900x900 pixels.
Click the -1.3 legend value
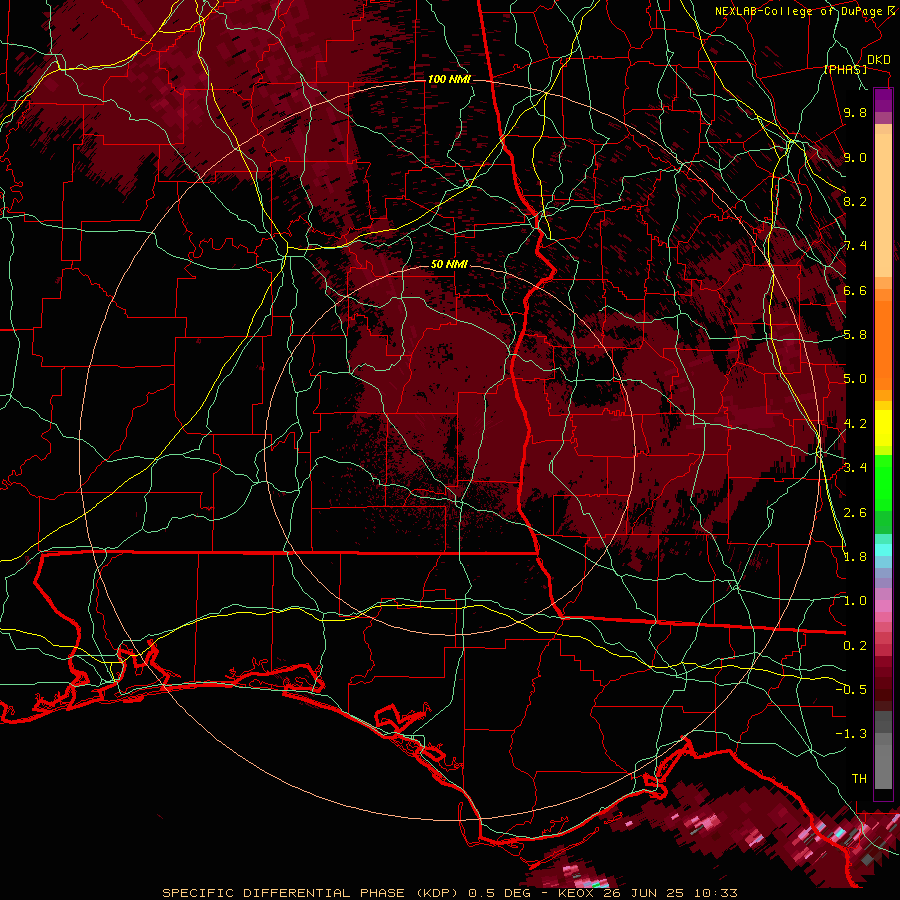(x=851, y=735)
